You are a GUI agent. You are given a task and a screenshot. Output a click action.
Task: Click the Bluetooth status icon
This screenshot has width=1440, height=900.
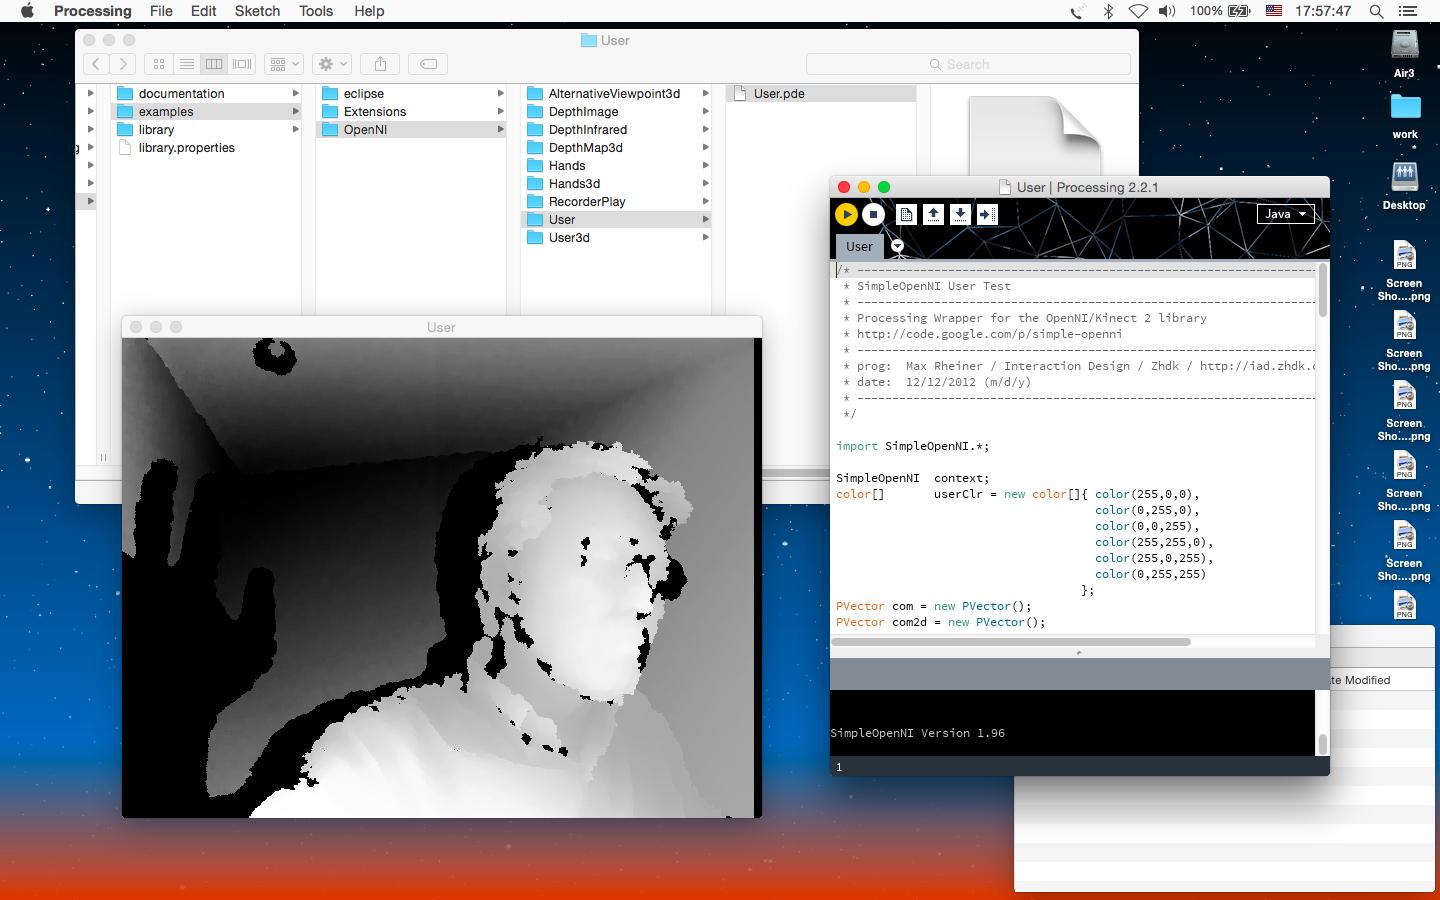tap(1108, 11)
